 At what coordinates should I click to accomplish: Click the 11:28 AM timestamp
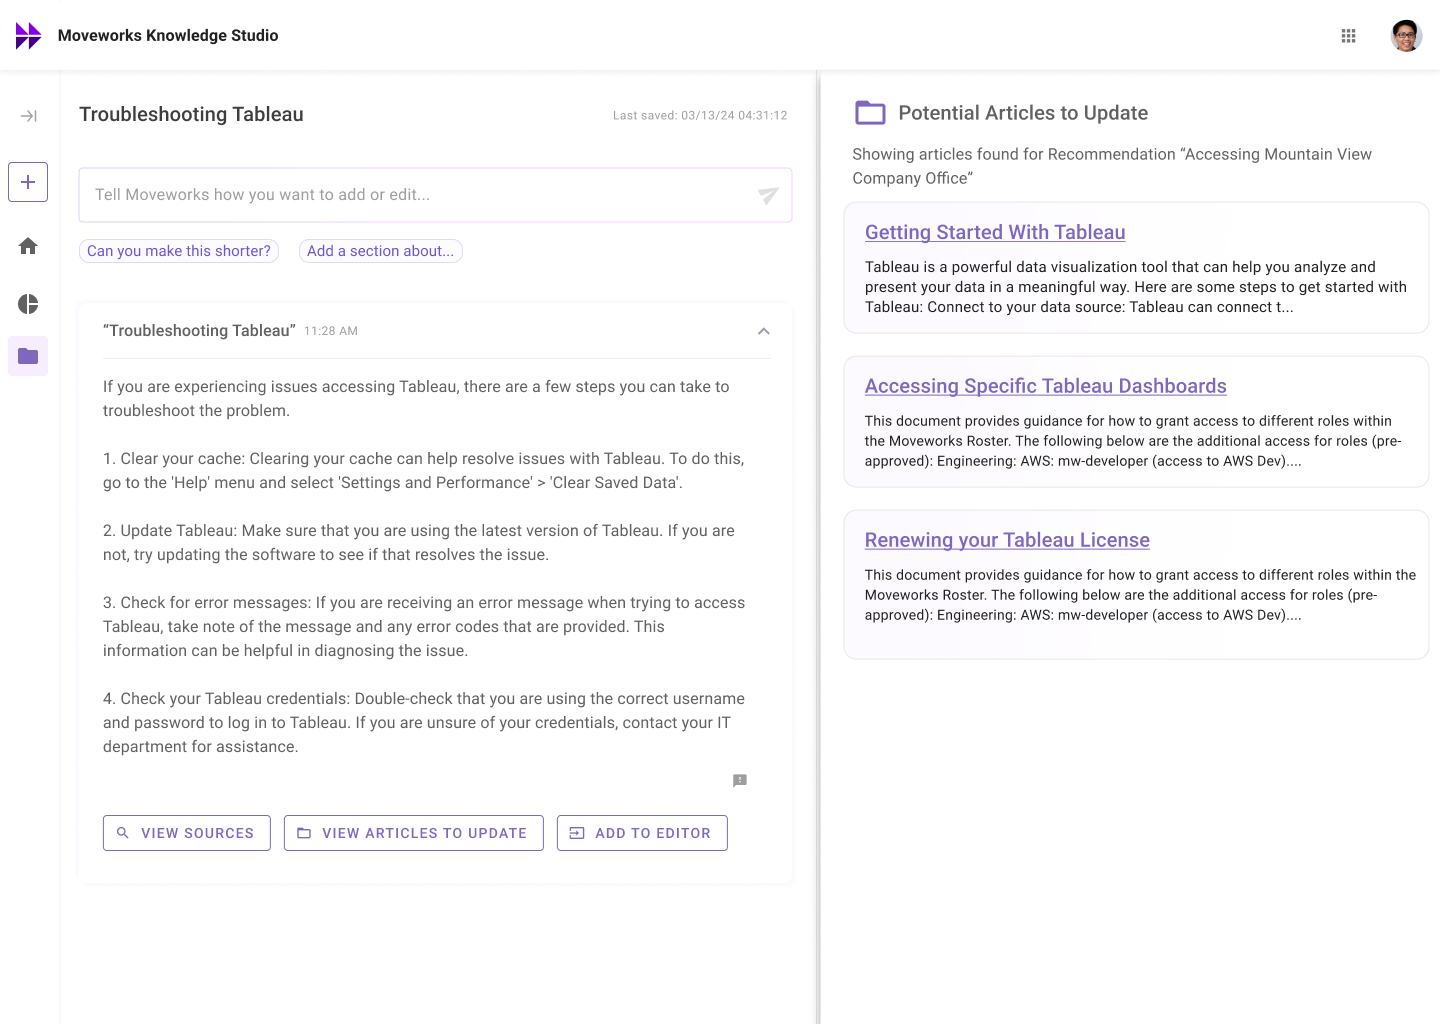(331, 331)
